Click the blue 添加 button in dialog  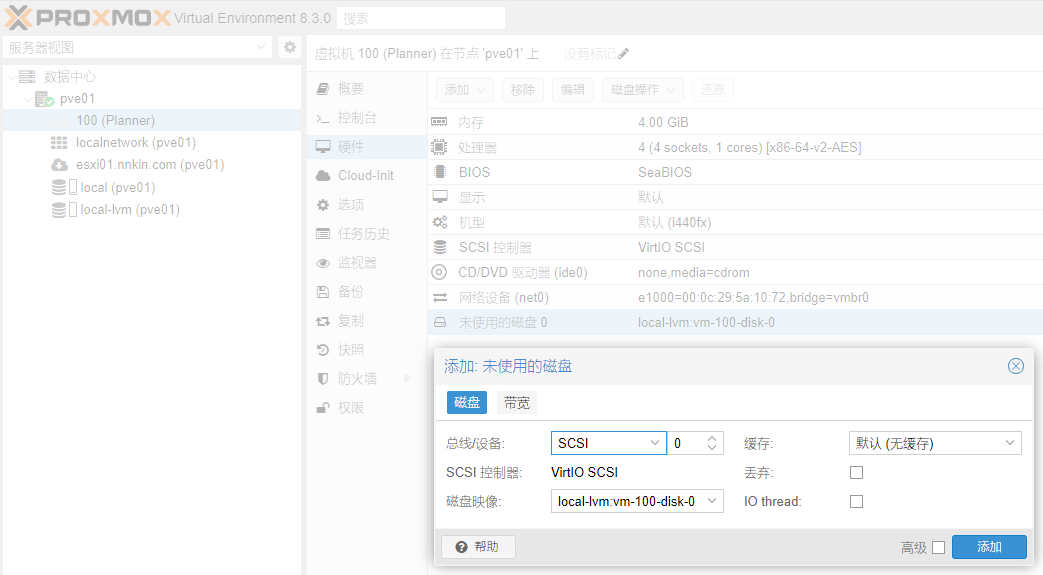(988, 547)
